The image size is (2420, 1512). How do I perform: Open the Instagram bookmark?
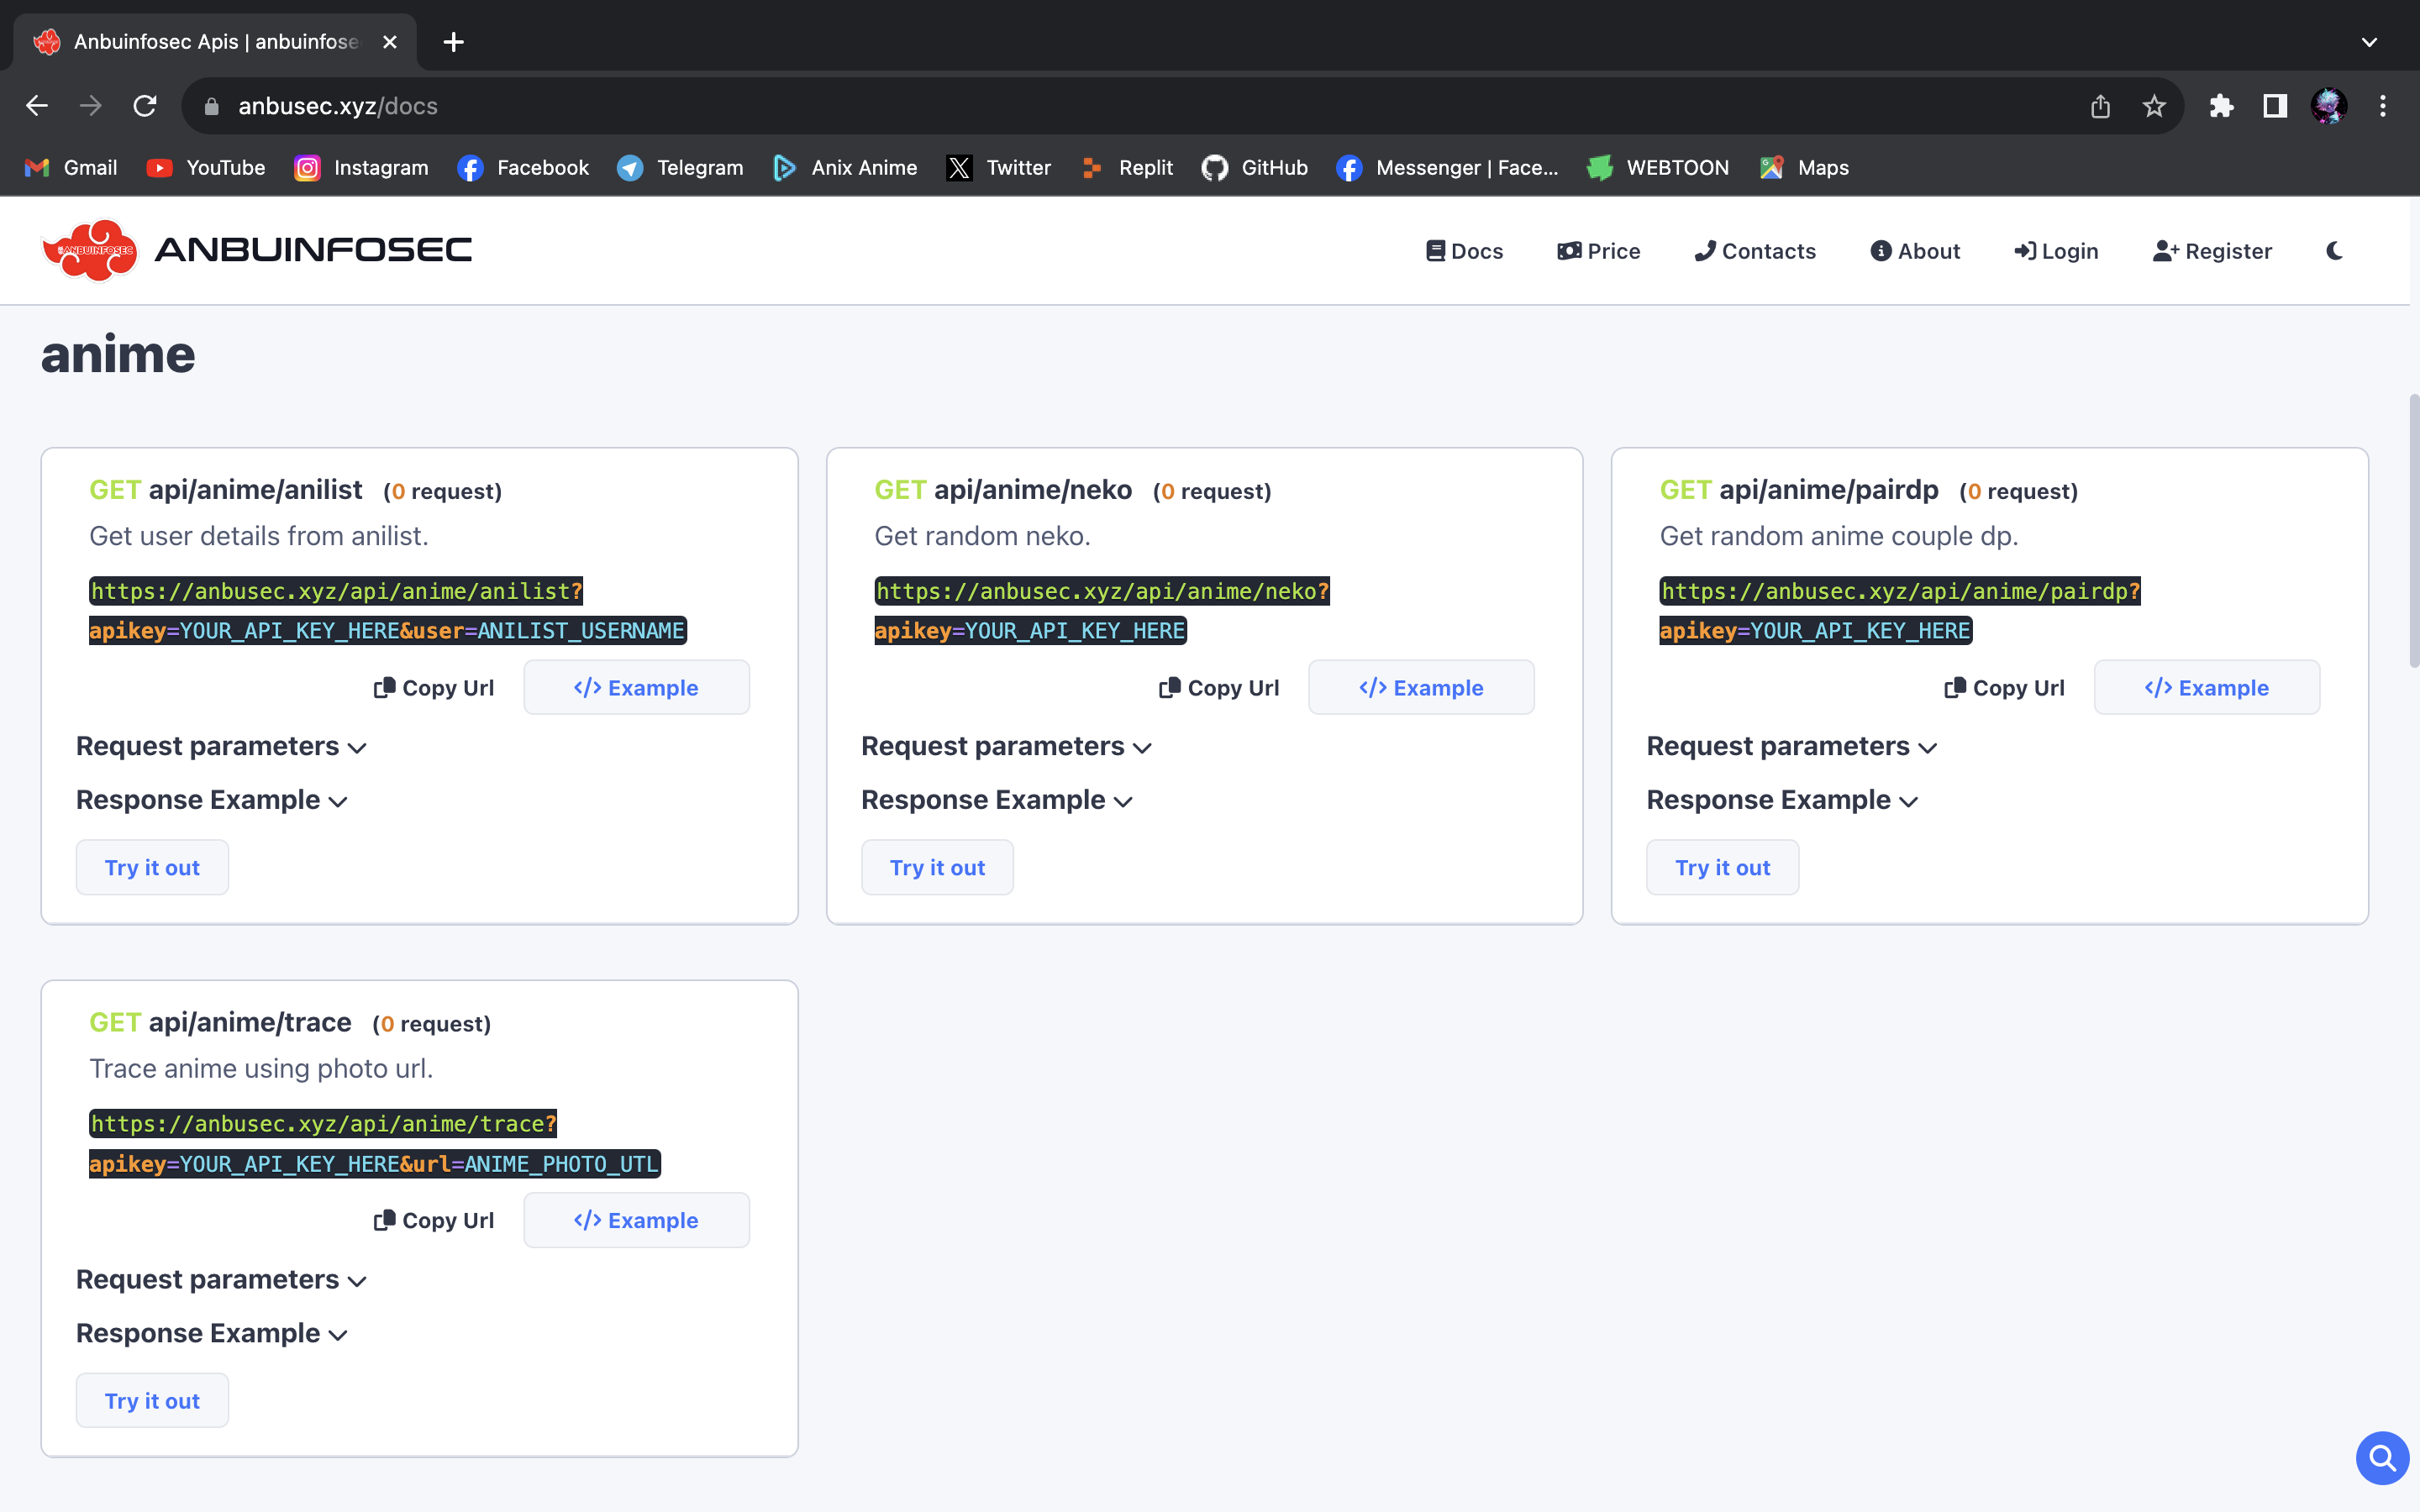tap(361, 168)
